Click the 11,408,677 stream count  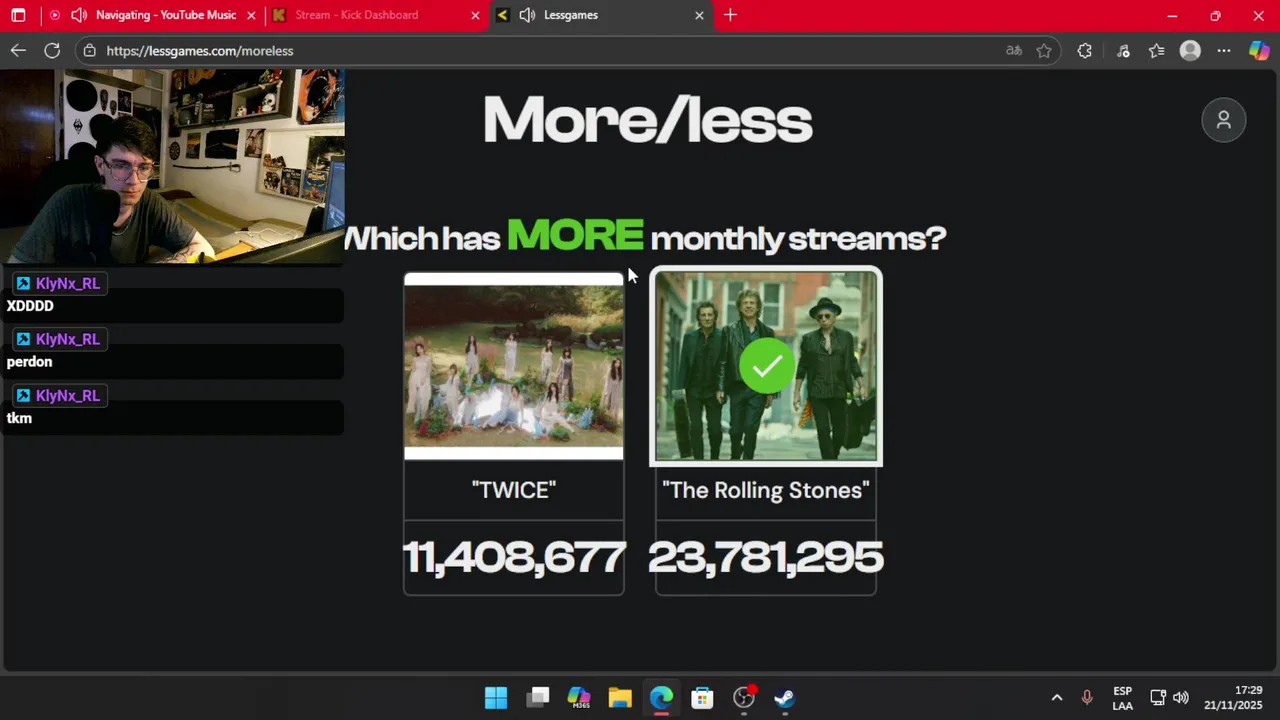(514, 557)
